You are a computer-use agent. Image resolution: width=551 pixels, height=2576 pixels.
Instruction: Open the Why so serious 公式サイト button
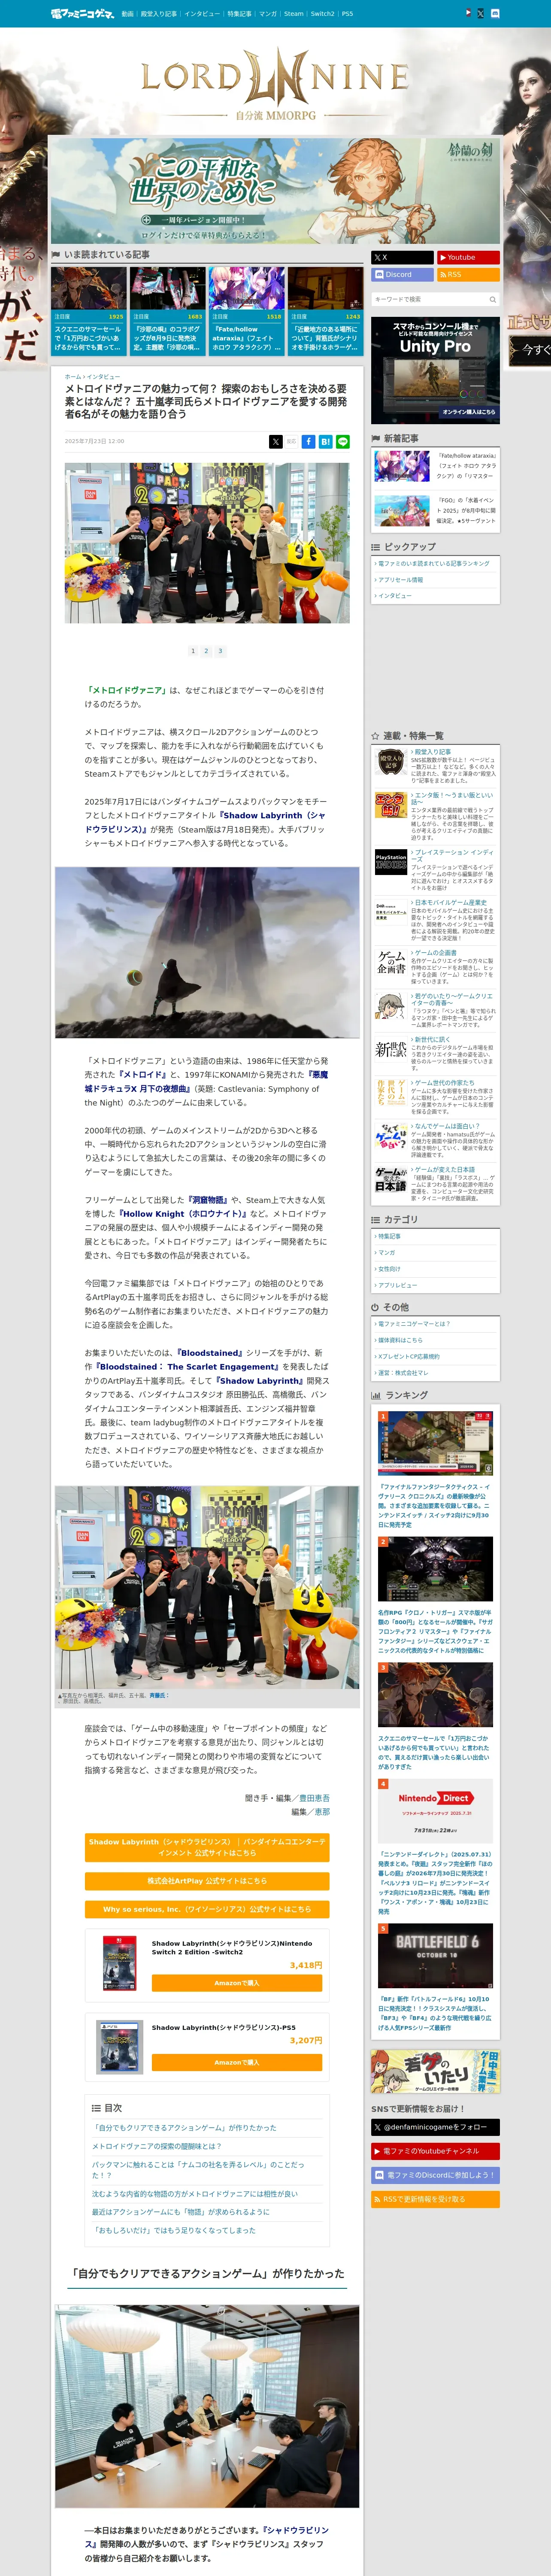click(x=207, y=1909)
